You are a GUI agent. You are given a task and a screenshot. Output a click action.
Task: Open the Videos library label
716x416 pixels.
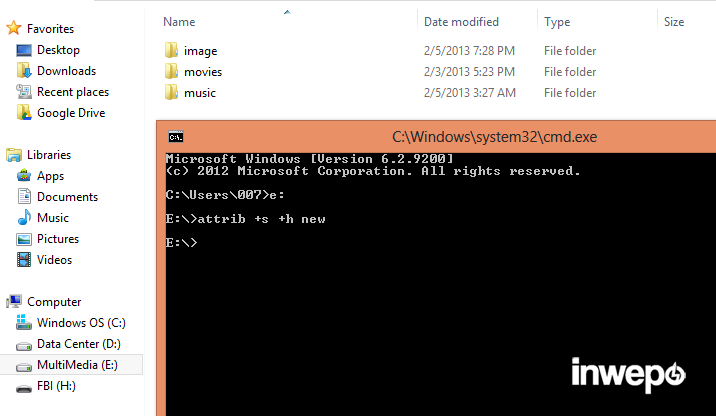54,260
